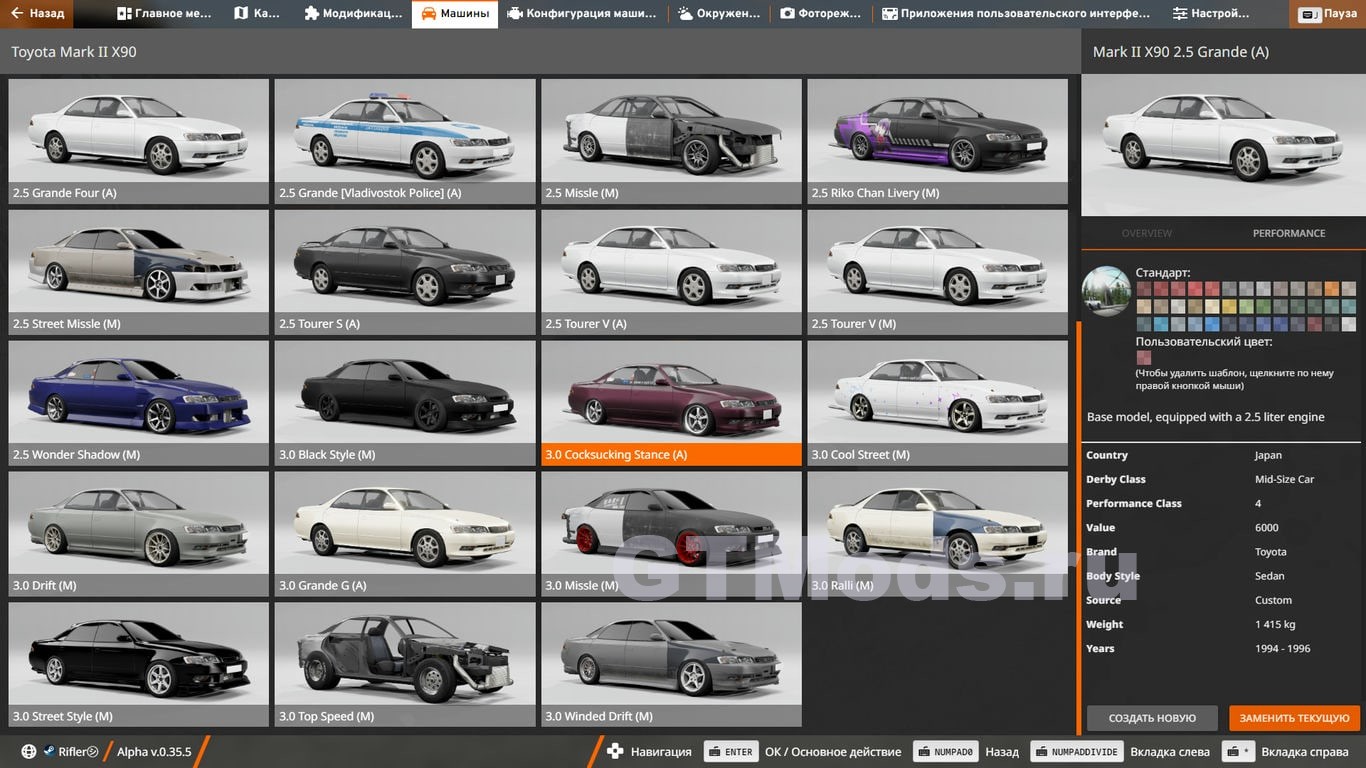Open the Настройки tab
The width and height of the screenshot is (1366, 768).
click(1211, 14)
